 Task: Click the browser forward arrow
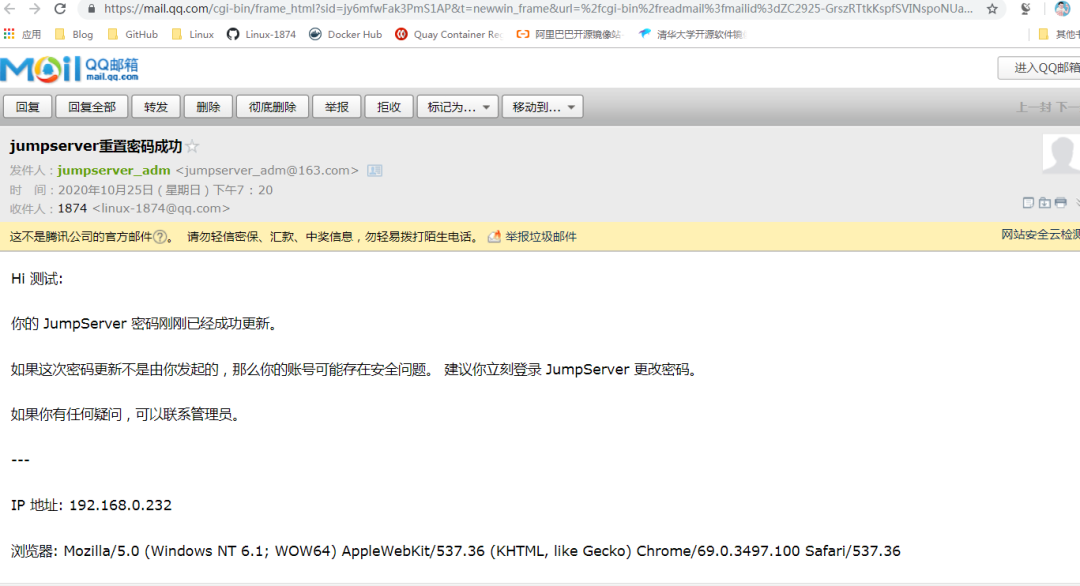point(34,9)
